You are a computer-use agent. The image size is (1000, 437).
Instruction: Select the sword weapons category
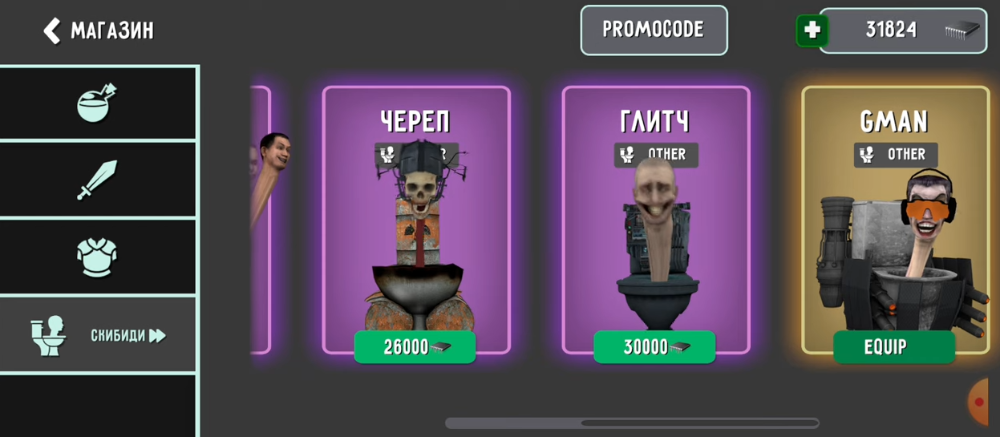click(97, 180)
